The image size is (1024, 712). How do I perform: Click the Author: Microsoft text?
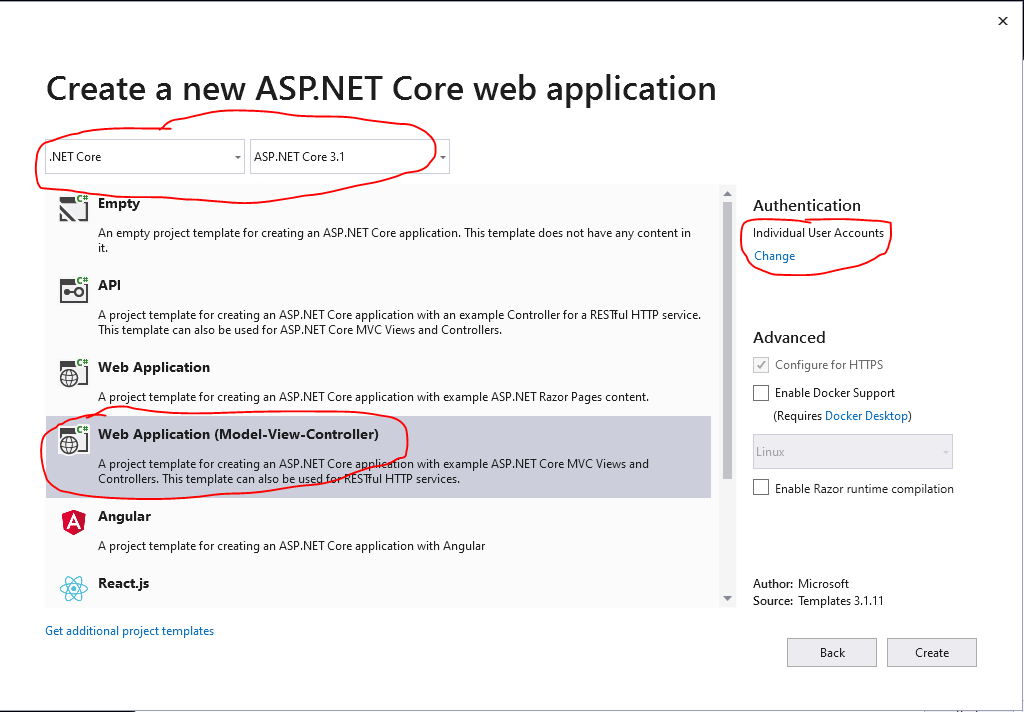801,583
